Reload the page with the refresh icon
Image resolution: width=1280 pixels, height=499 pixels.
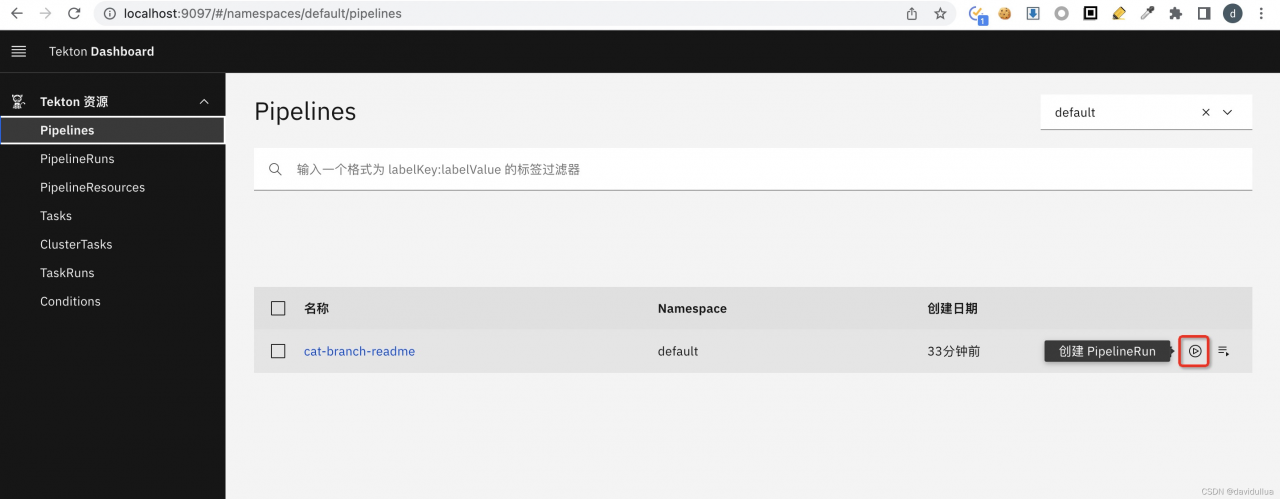[74, 14]
